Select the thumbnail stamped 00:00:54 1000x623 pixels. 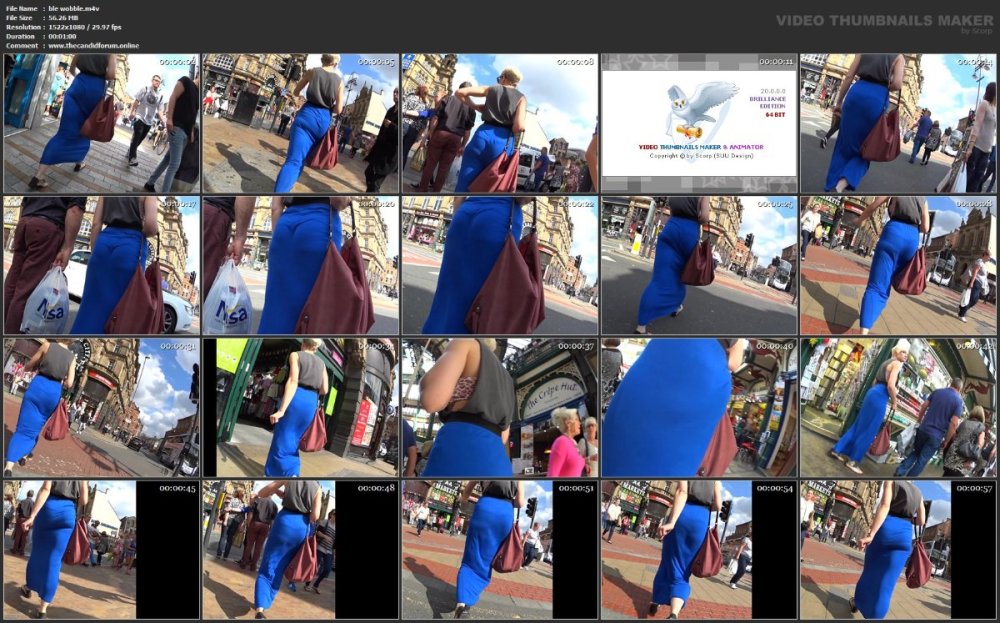(x=699, y=550)
